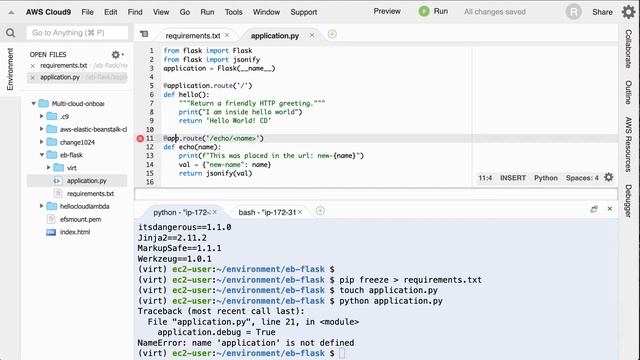Add new editor tab with plus icon
The width and height of the screenshot is (640, 360).
(x=332, y=34)
